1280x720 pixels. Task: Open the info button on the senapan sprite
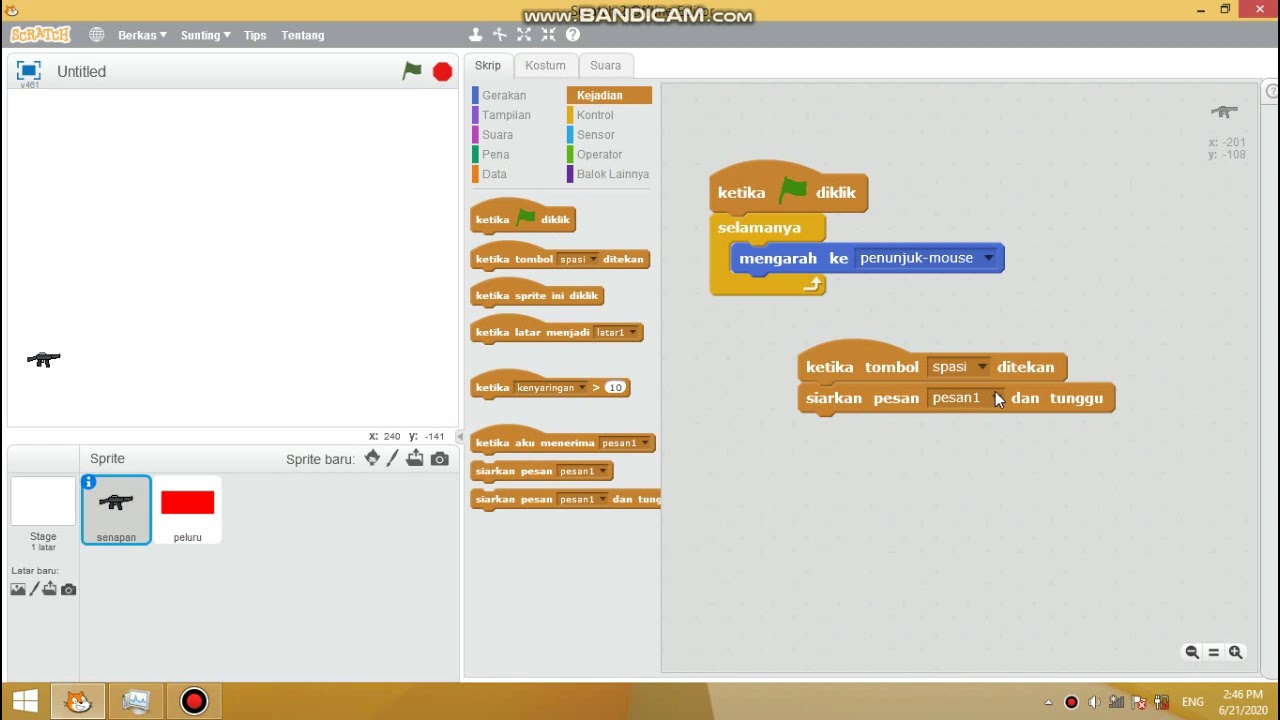pos(89,483)
